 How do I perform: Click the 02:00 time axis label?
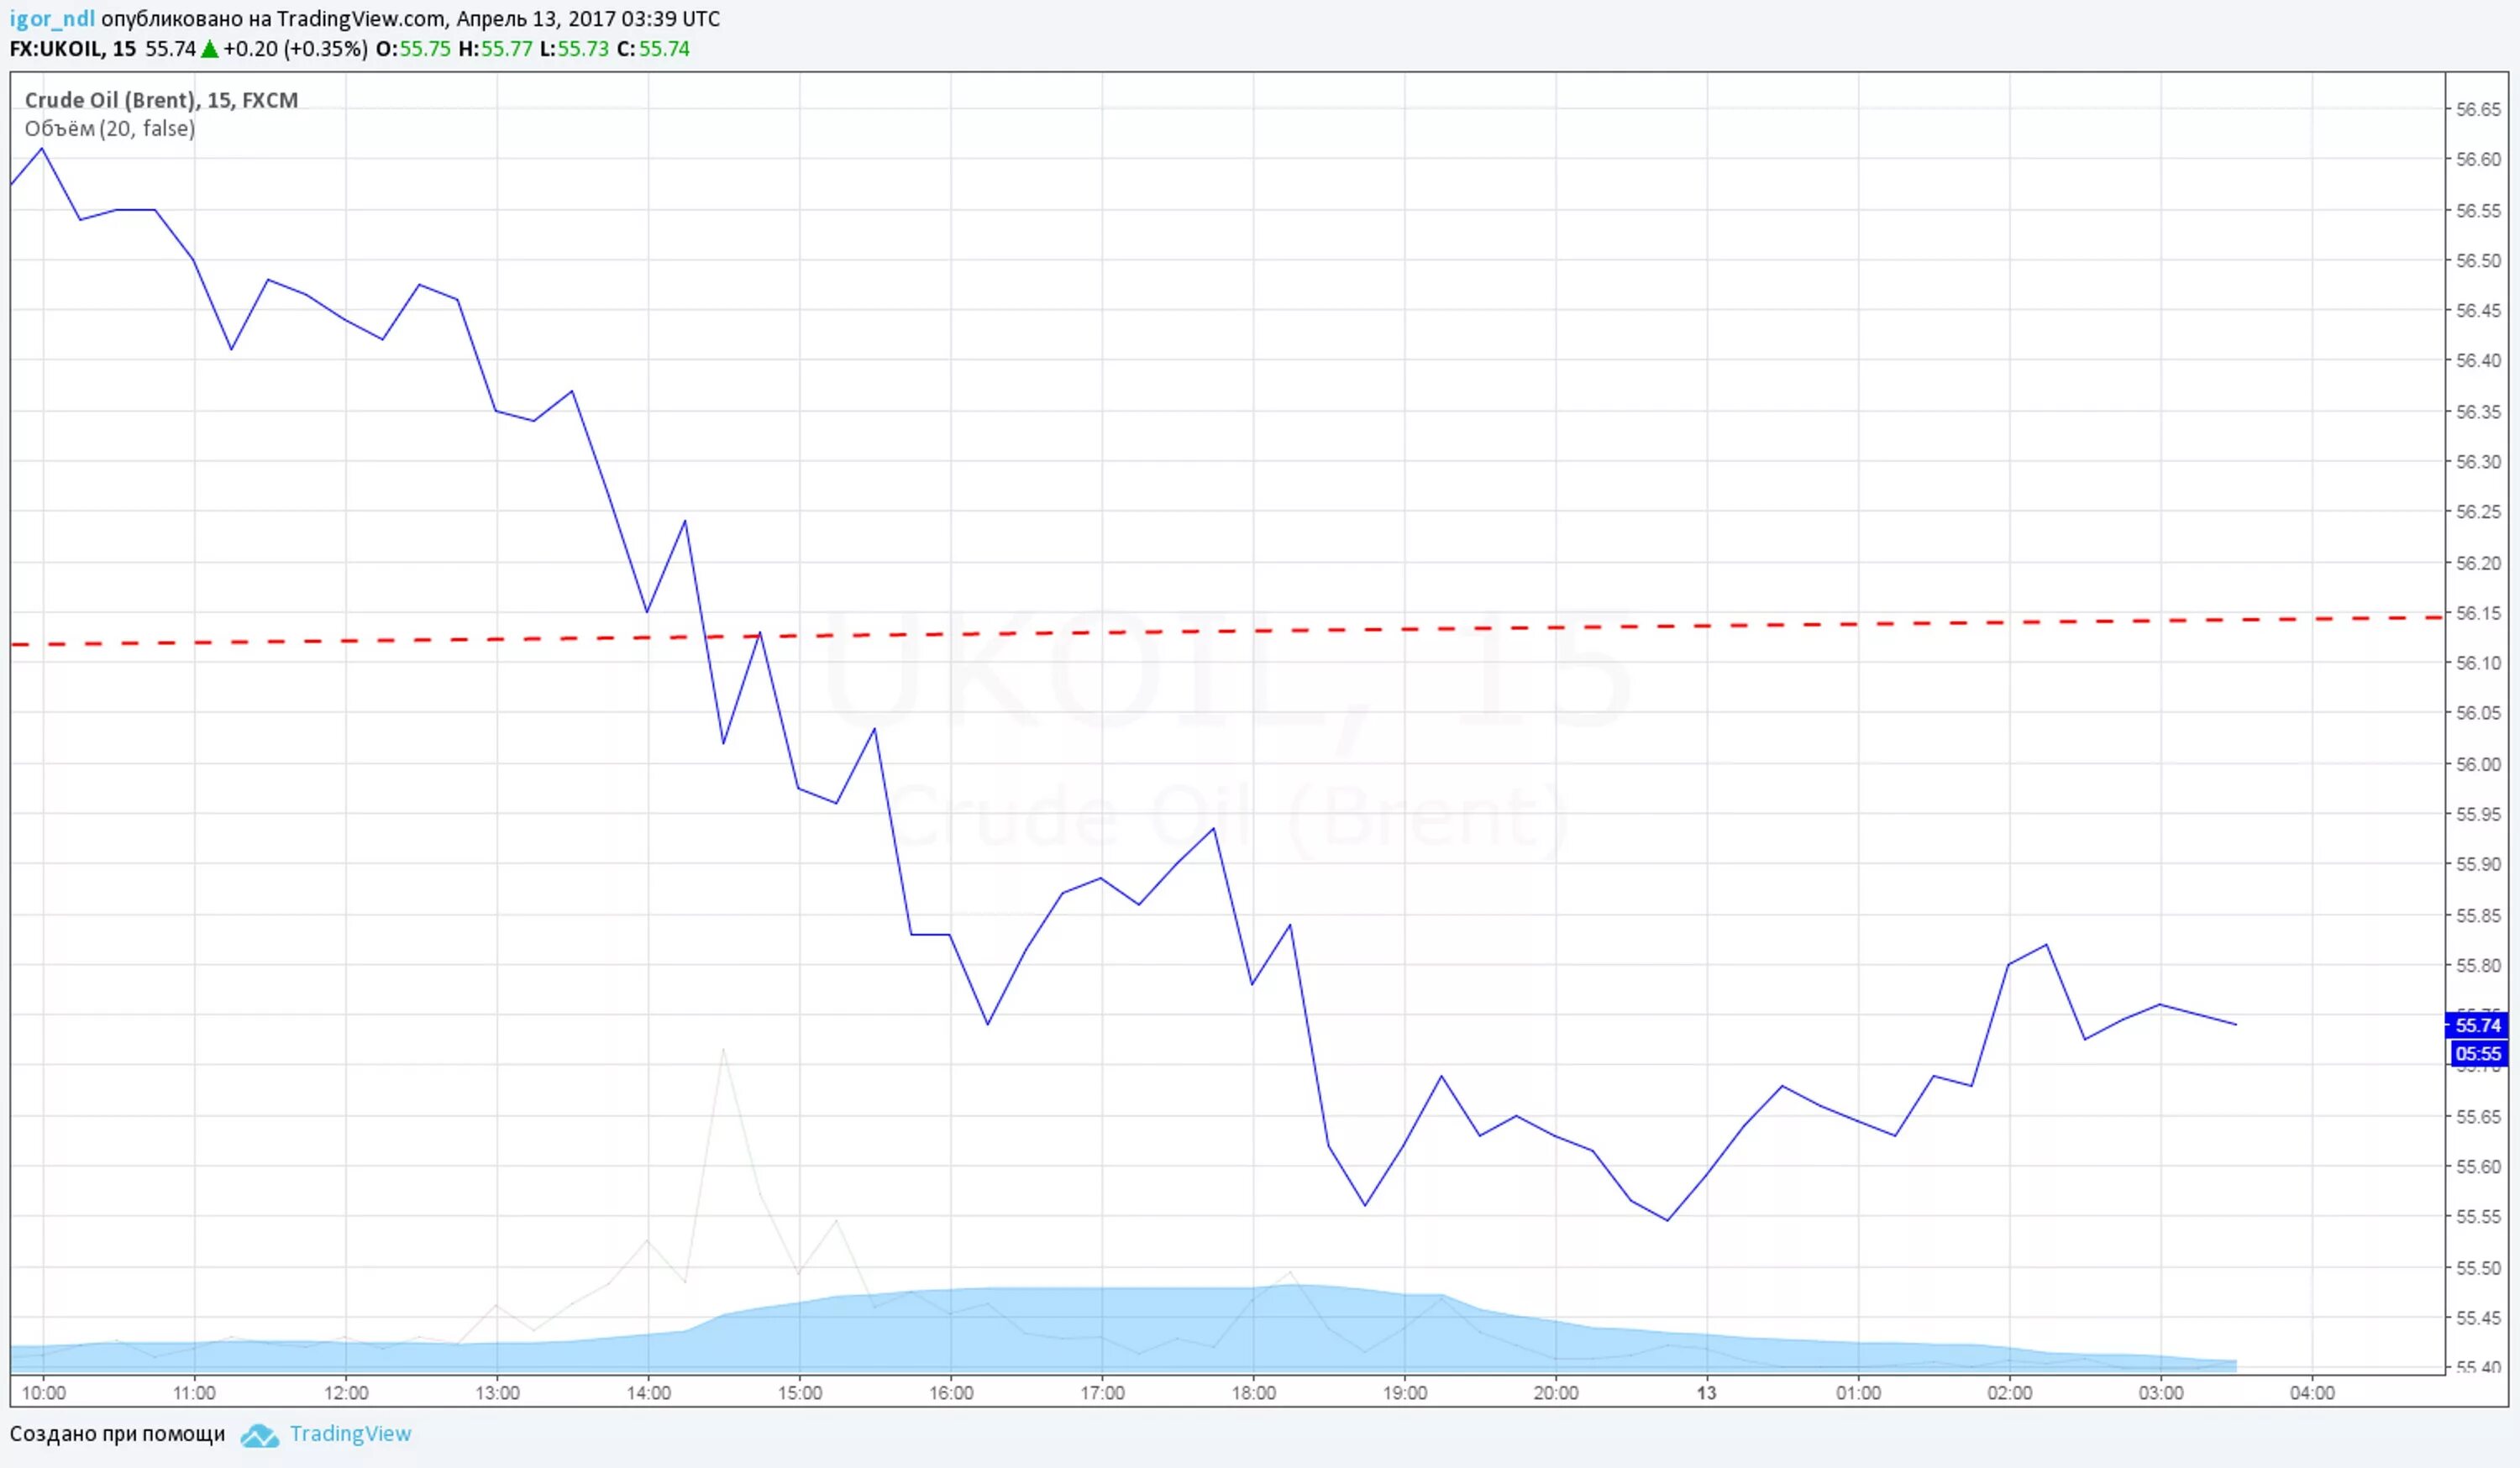[2009, 1393]
